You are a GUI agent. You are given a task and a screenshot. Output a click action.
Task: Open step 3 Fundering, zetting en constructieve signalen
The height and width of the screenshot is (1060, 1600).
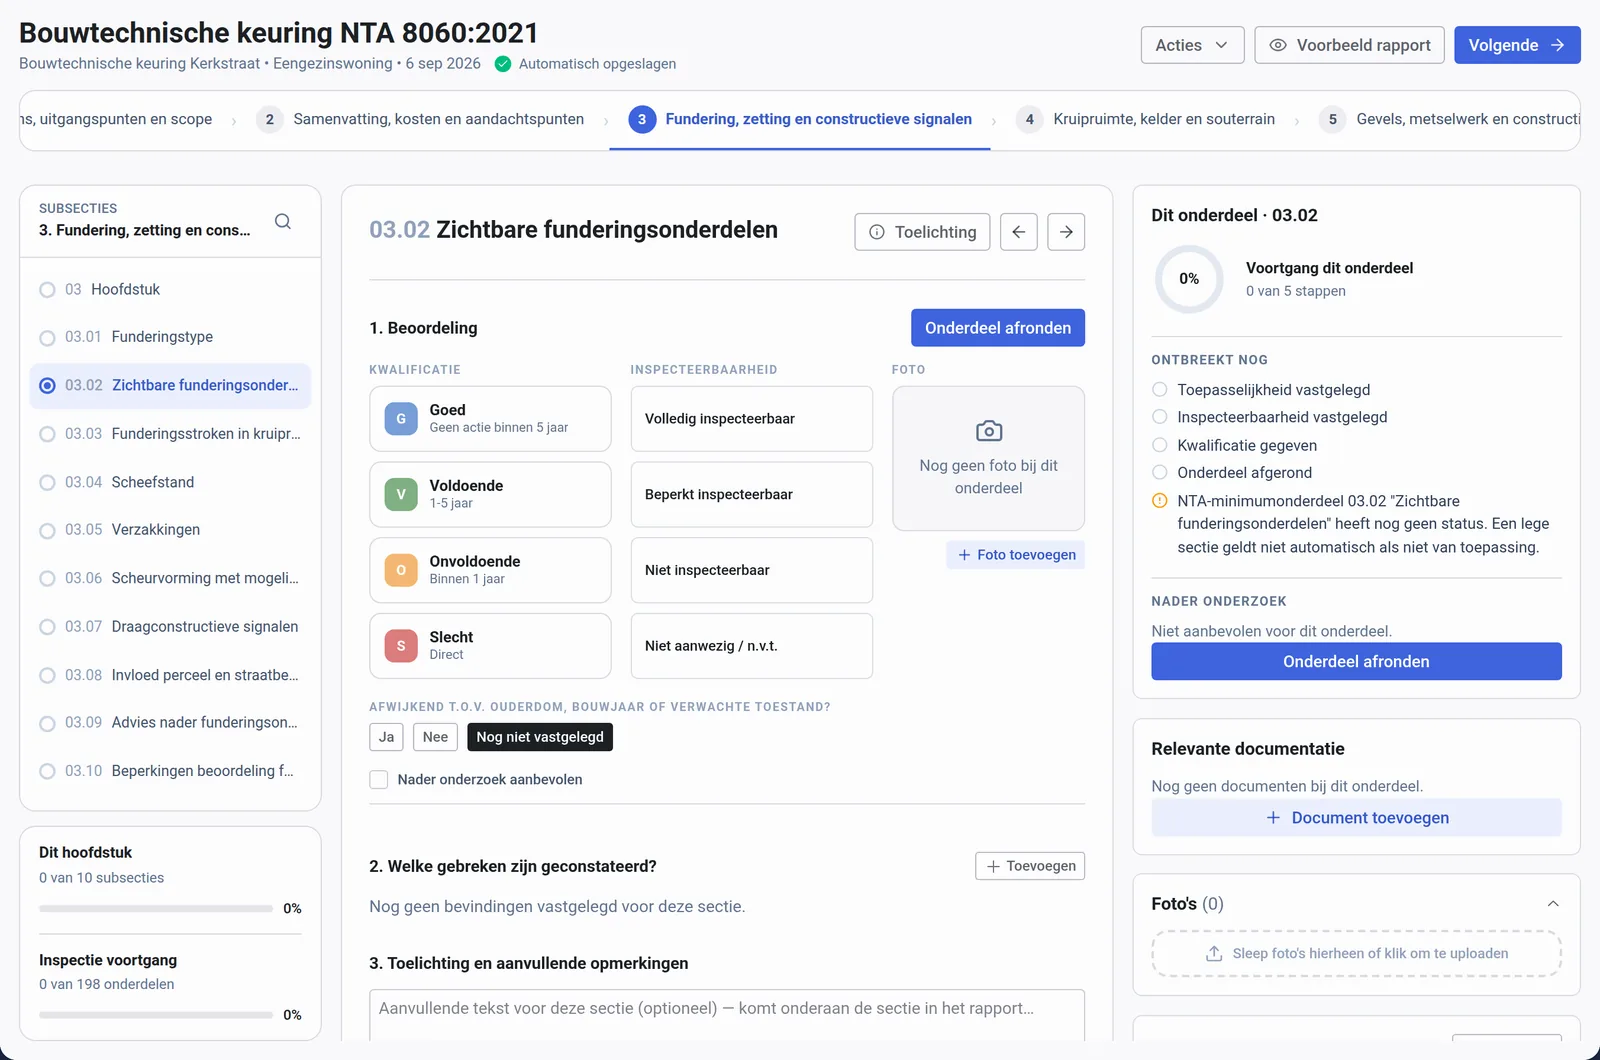pos(800,119)
